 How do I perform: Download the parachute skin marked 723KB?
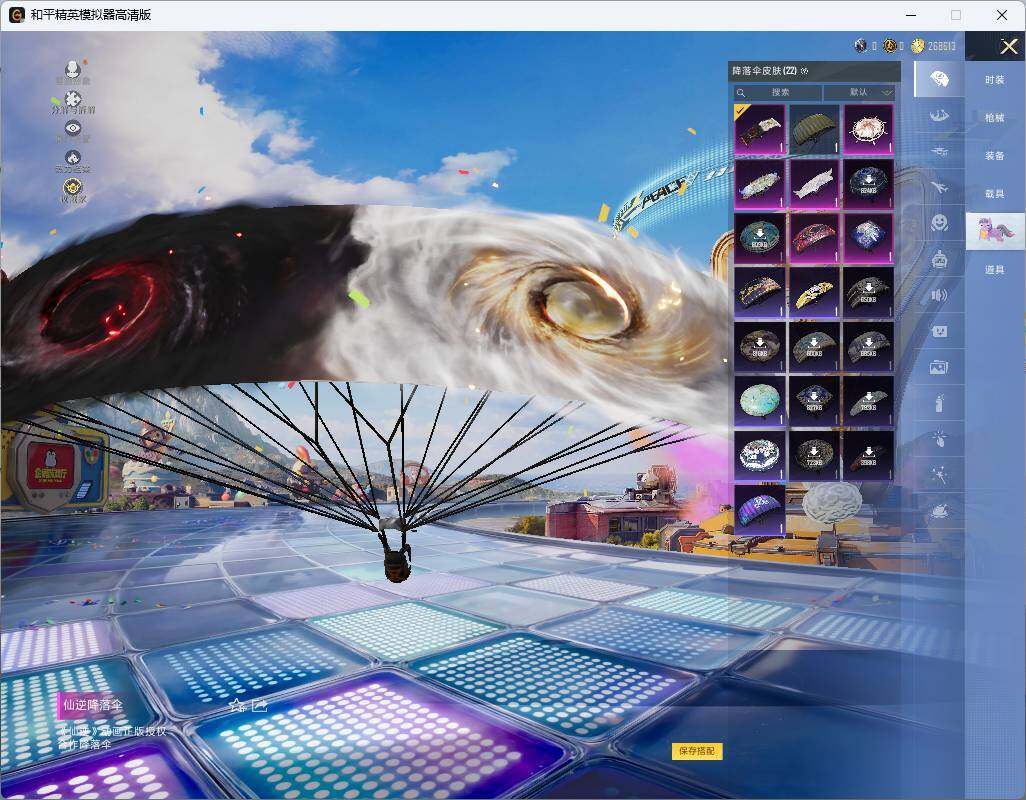tap(814, 455)
